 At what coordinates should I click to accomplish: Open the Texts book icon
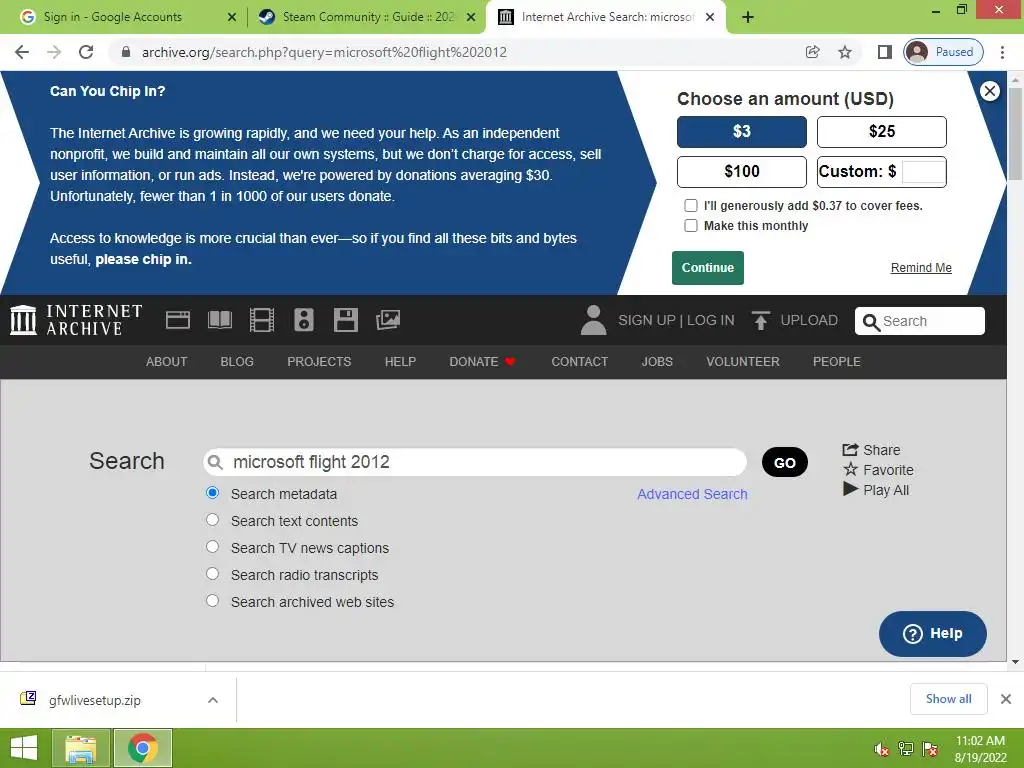pos(219,320)
